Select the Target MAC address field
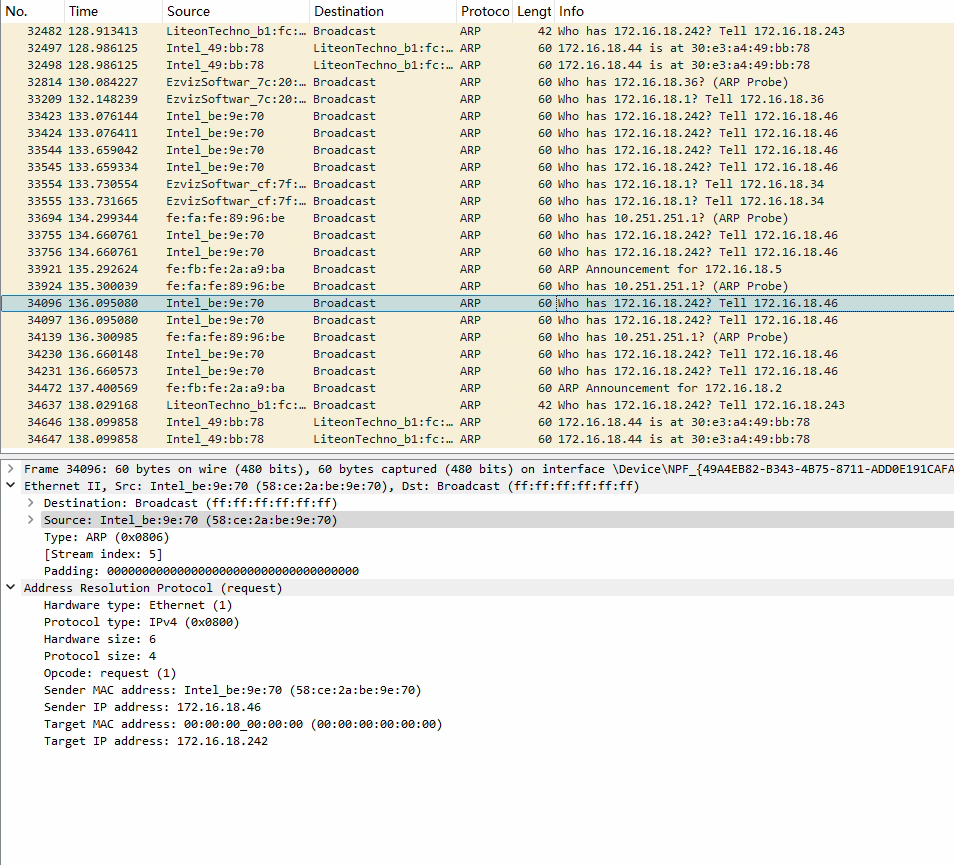The image size is (954, 865). coord(243,724)
